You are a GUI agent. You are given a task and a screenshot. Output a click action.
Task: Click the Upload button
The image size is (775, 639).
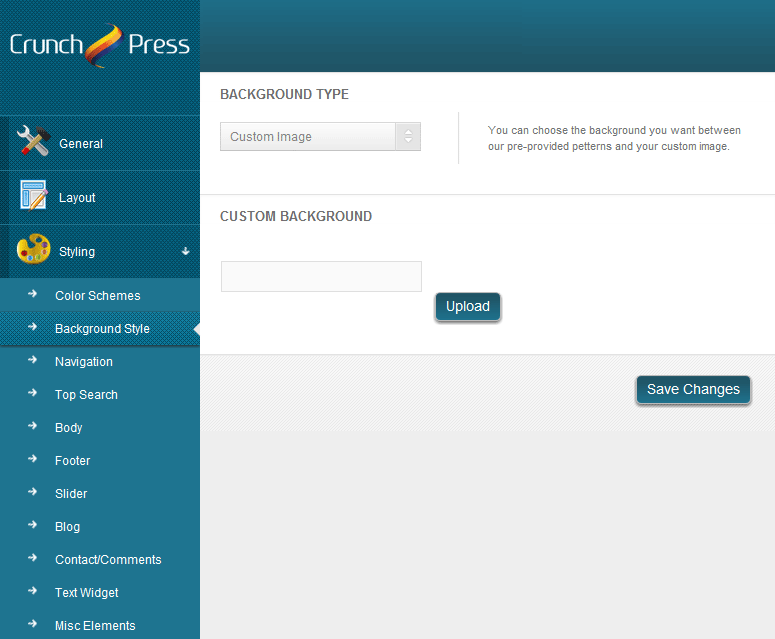click(468, 306)
